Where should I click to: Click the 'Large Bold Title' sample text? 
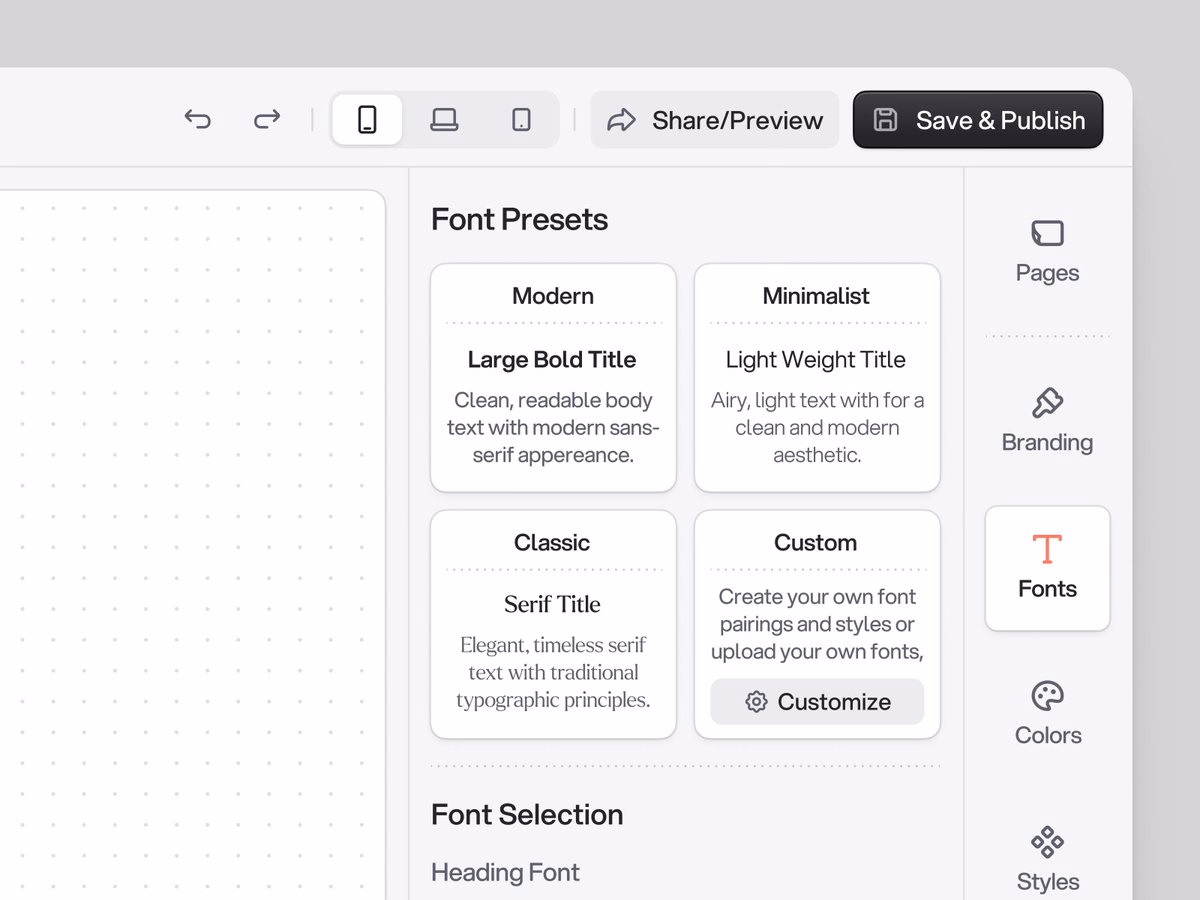pos(552,360)
